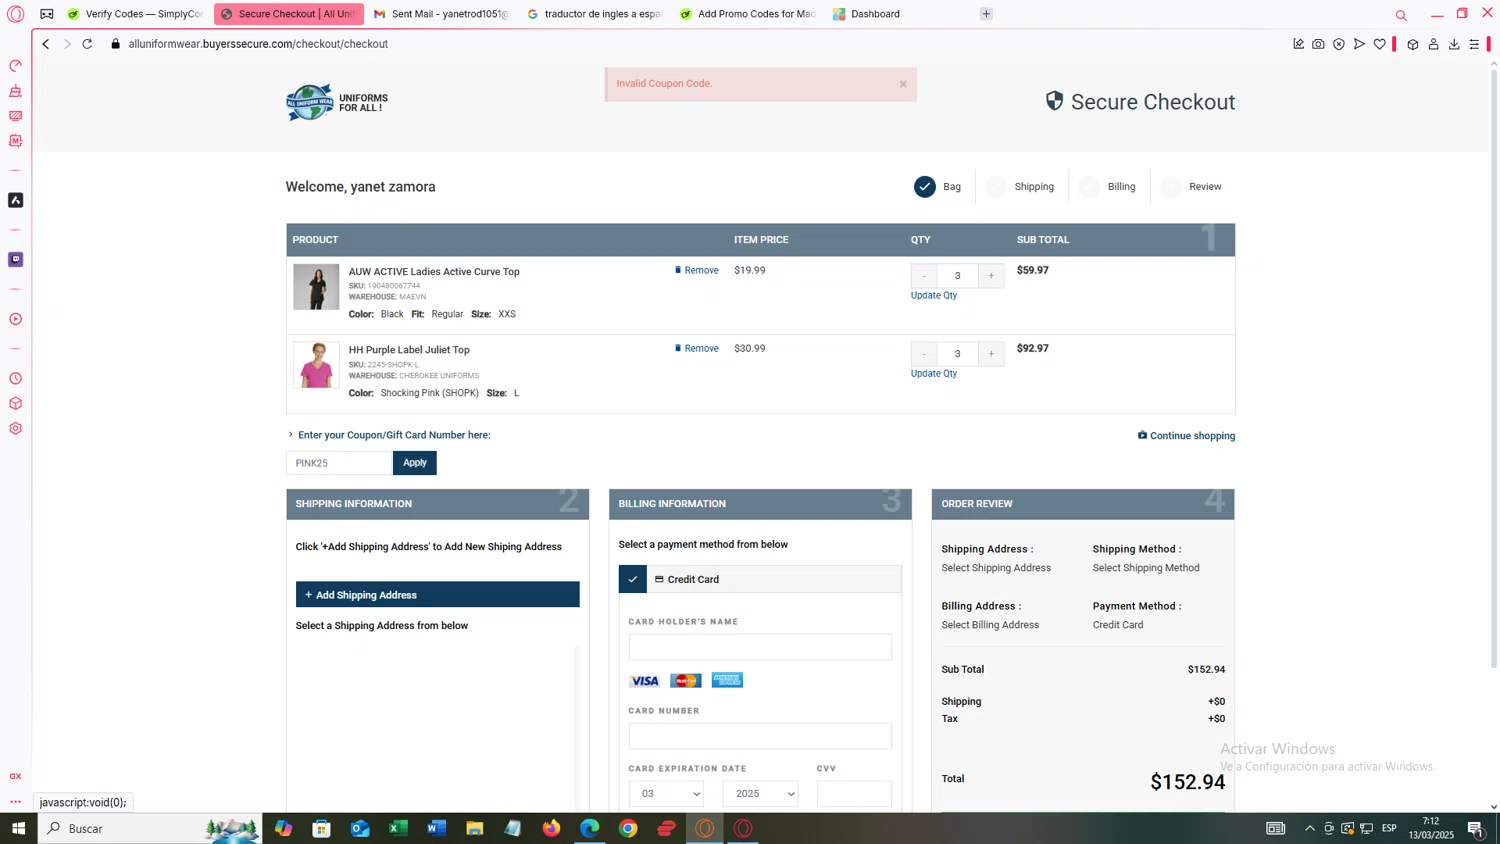Switch to the traductor de ingles tab
This screenshot has width=1500, height=844.
coord(594,14)
